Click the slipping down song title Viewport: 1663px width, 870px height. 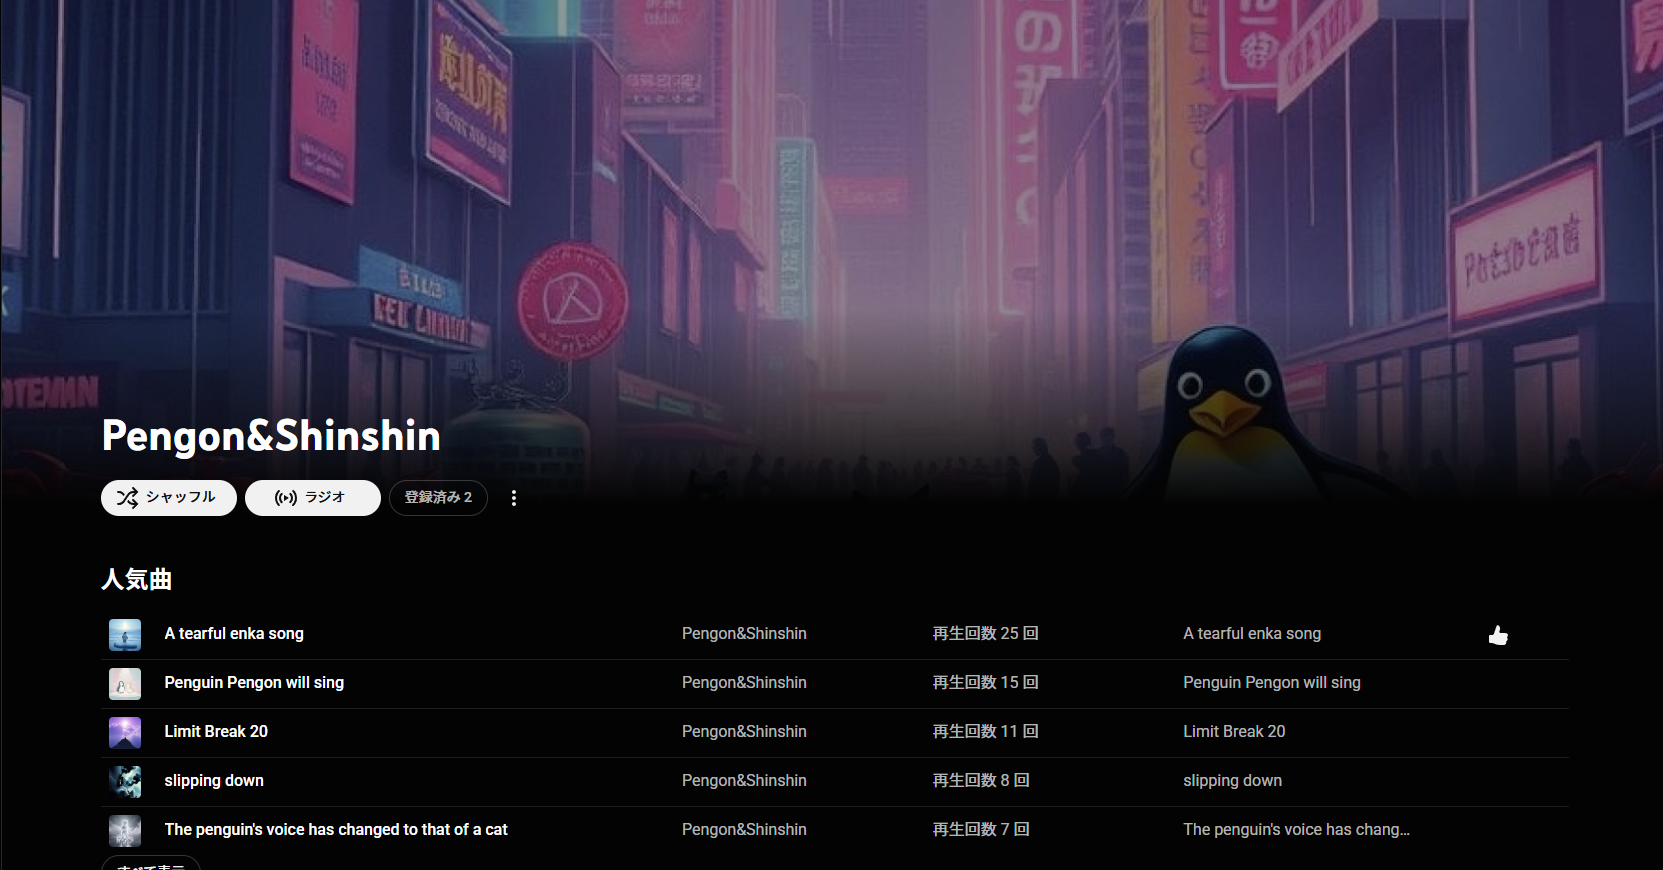click(x=214, y=781)
